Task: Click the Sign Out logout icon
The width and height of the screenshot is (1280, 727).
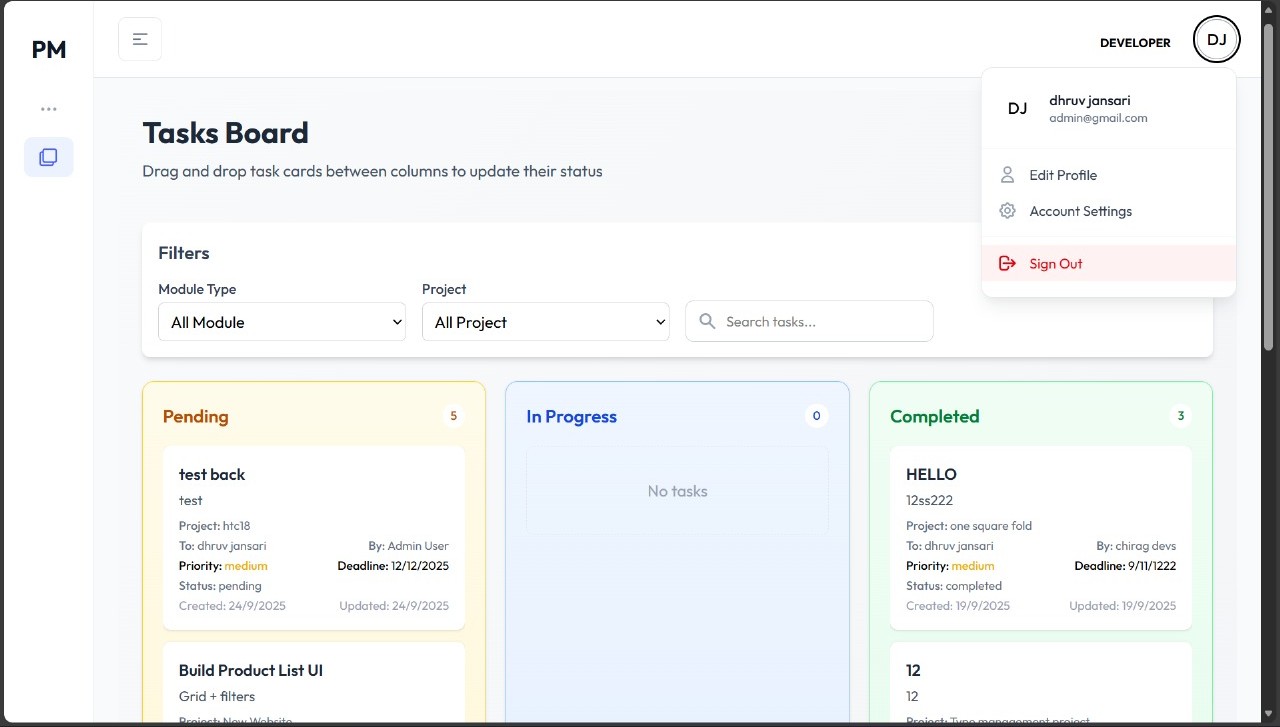Action: (x=1007, y=263)
